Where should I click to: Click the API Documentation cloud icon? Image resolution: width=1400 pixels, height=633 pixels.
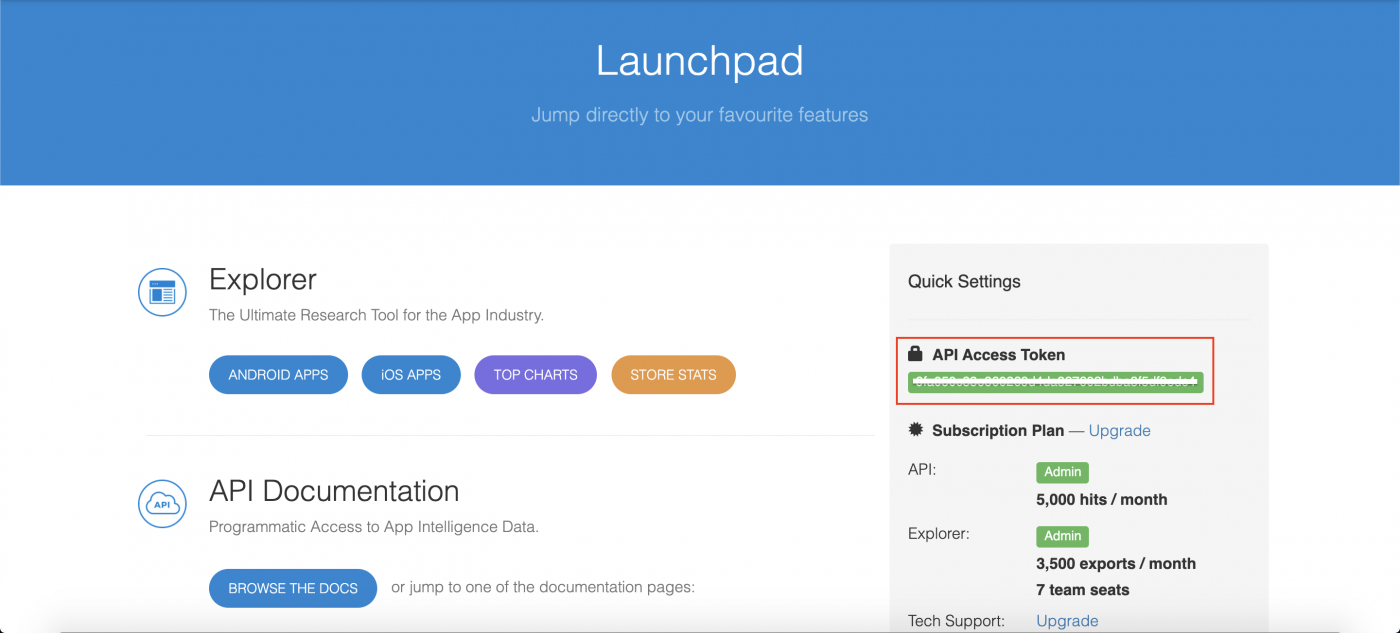click(x=162, y=504)
